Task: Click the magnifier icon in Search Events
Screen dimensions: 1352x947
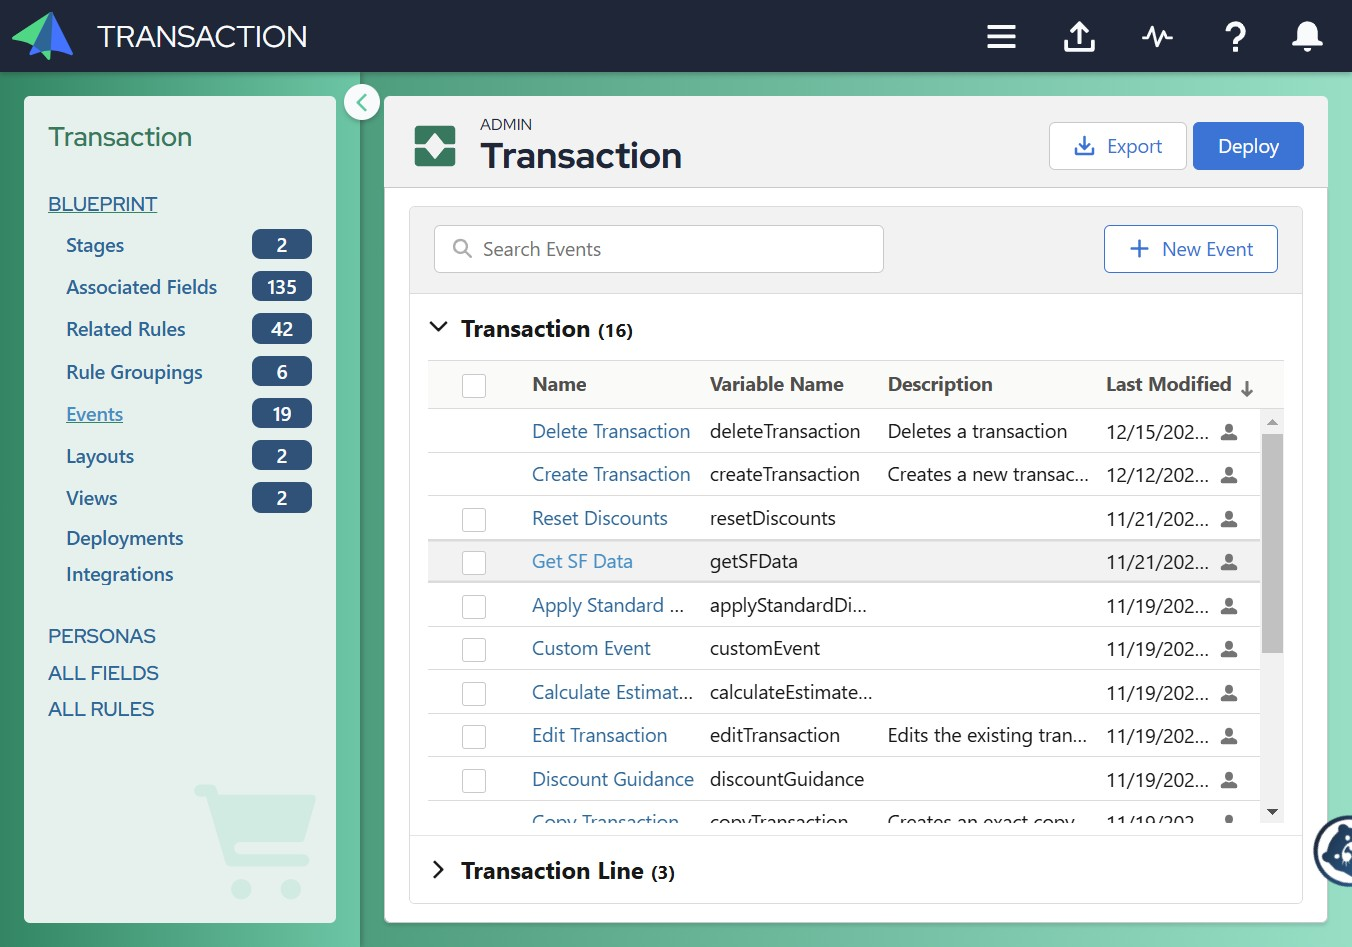Action: coord(462,248)
